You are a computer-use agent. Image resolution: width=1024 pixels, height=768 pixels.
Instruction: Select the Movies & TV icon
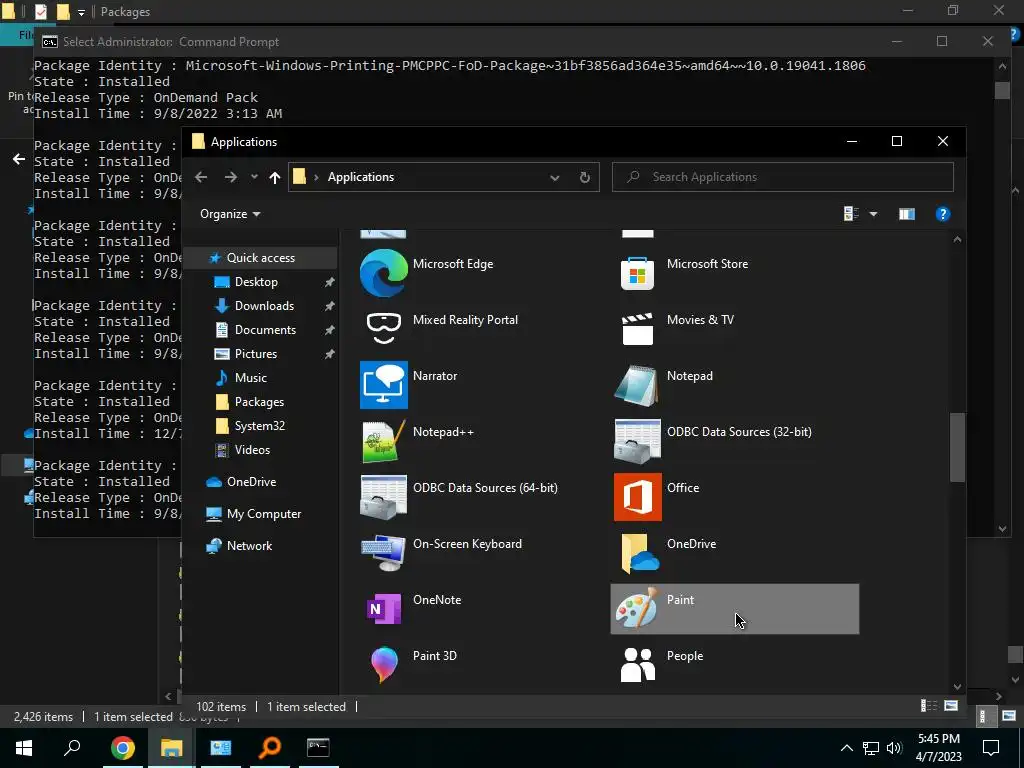(637, 328)
